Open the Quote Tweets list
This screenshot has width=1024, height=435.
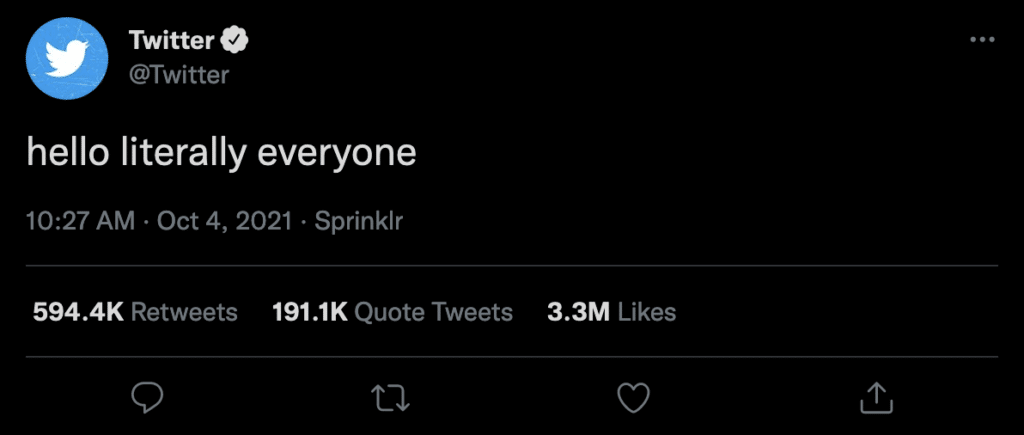(433, 312)
